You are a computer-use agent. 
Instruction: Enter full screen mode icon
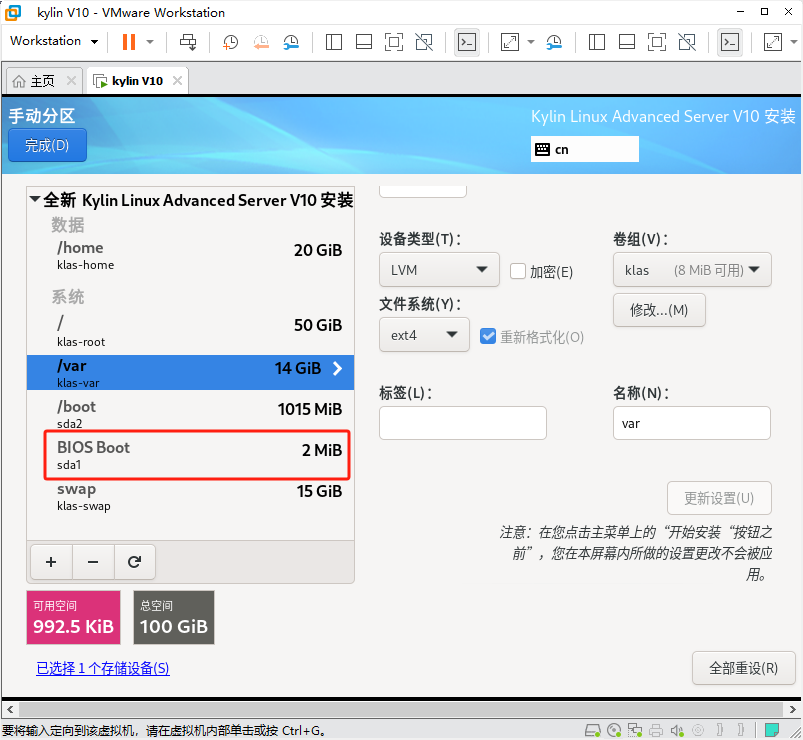pyautogui.click(x=510, y=42)
